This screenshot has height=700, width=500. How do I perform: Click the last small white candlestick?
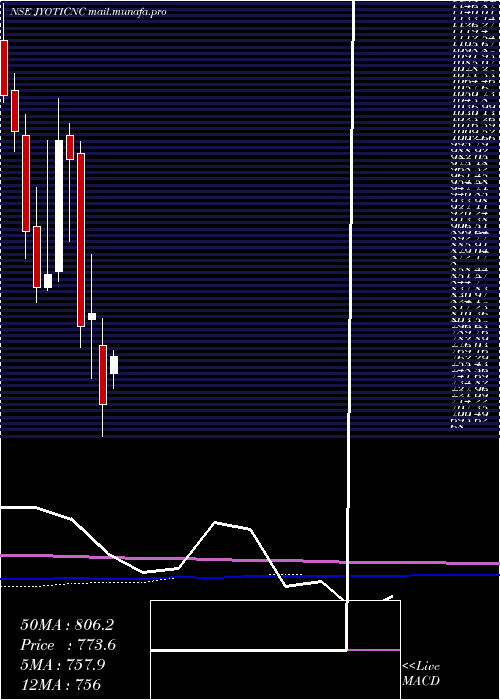tap(114, 365)
